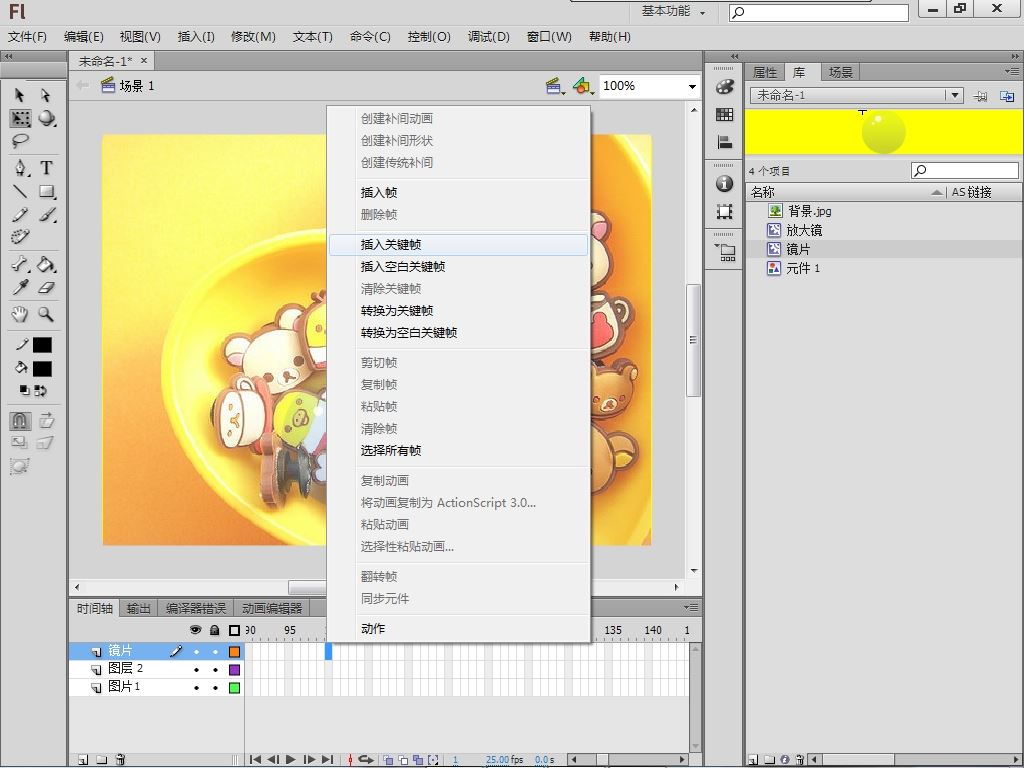Image resolution: width=1024 pixels, height=768 pixels.
Task: Open the collapsed Color palette panel icon
Action: pyautogui.click(x=724, y=86)
